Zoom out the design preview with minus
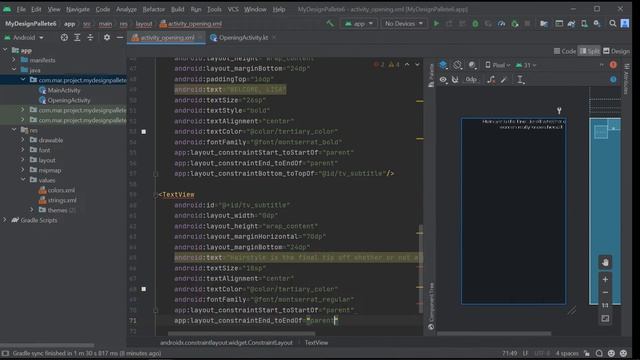This screenshot has width=640, height=360. click(605, 293)
